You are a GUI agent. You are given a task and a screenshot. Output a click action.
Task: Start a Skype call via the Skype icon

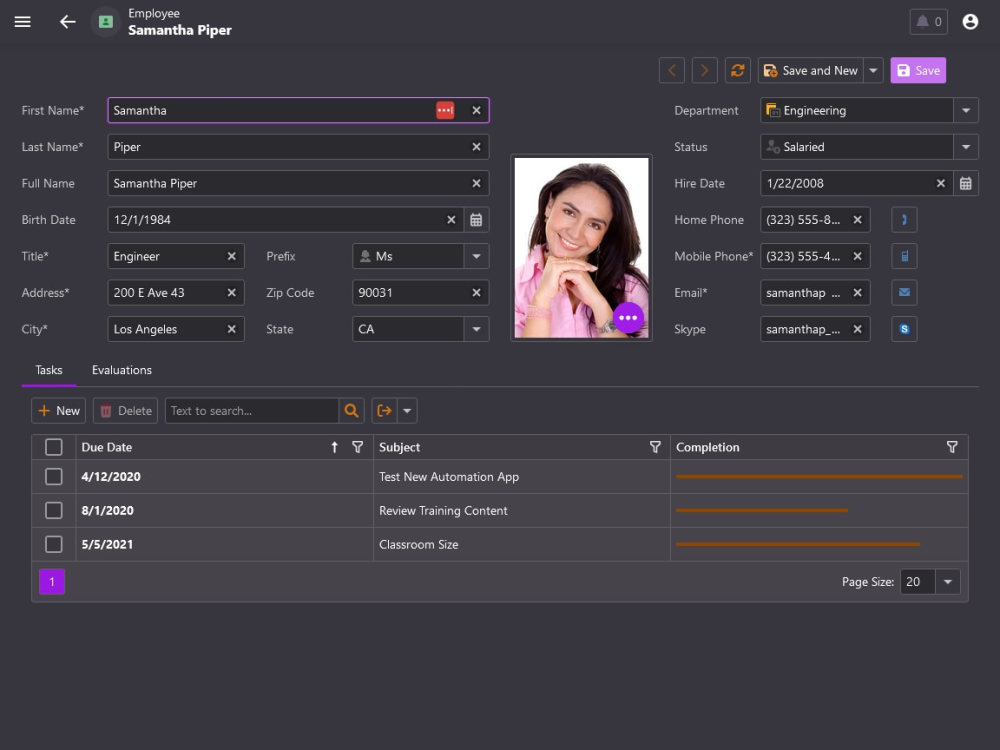(x=904, y=329)
